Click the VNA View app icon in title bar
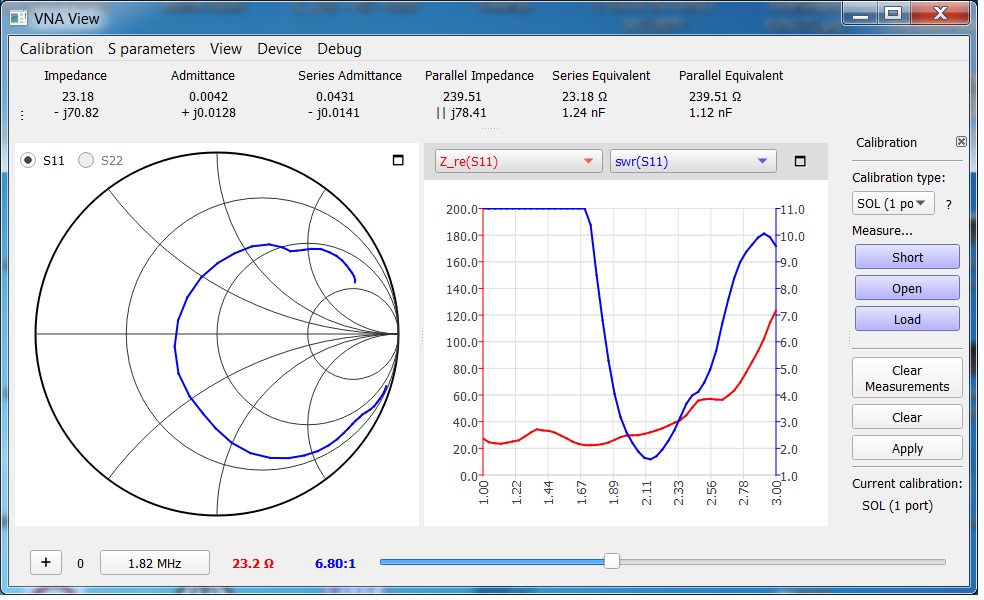Viewport: 984px width, 600px height. tap(19, 17)
